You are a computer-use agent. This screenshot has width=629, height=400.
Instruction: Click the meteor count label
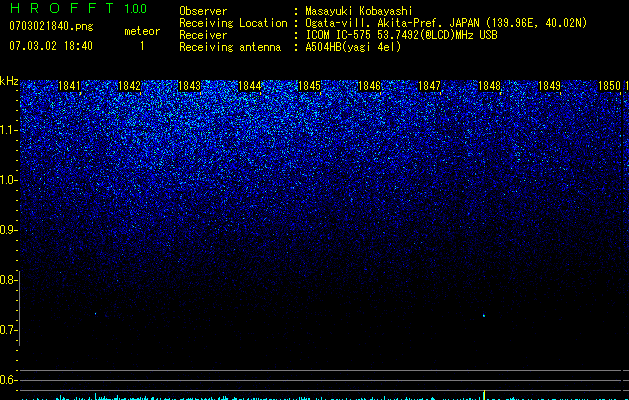(x=142, y=31)
